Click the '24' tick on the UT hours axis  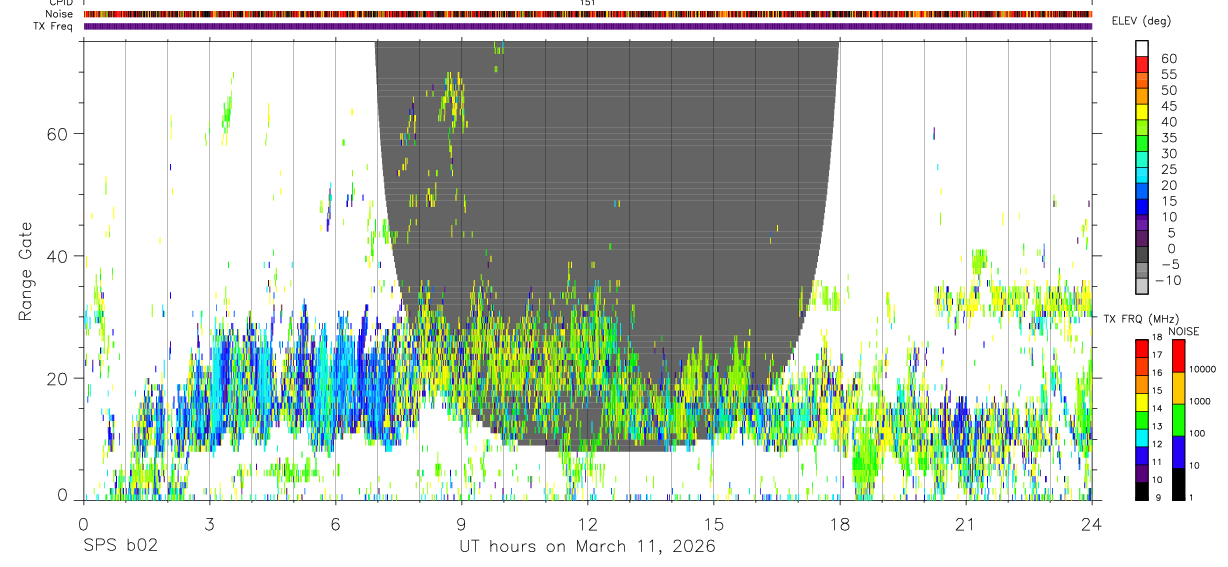pyautogui.click(x=1092, y=524)
